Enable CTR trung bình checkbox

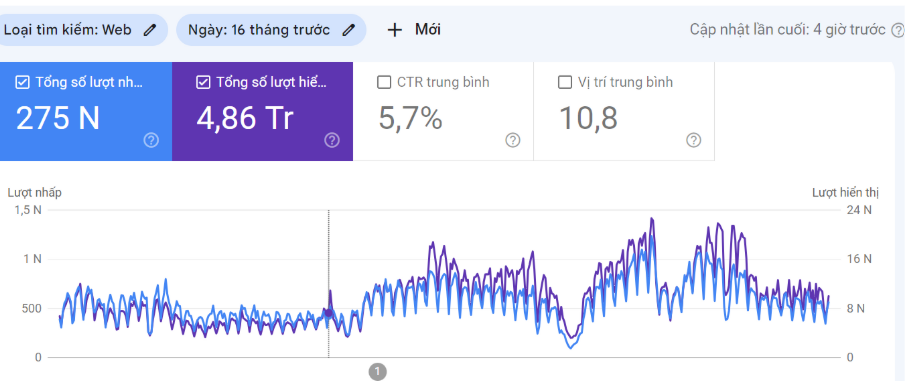(384, 83)
